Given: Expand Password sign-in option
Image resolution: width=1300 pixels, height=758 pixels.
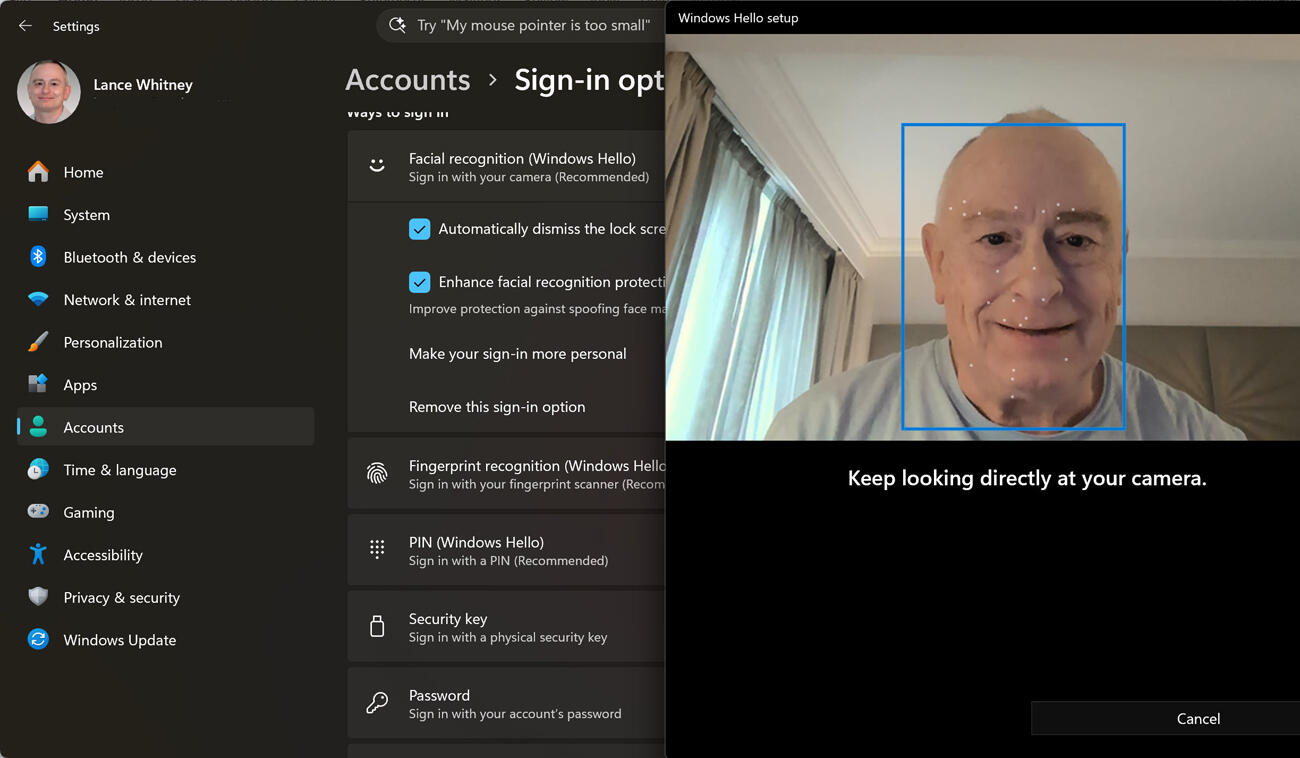Looking at the screenshot, I should coord(506,703).
